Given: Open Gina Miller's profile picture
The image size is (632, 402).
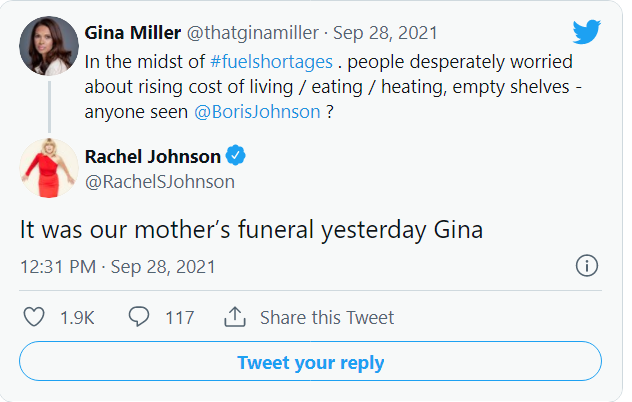Looking at the screenshot, I should (x=49, y=46).
